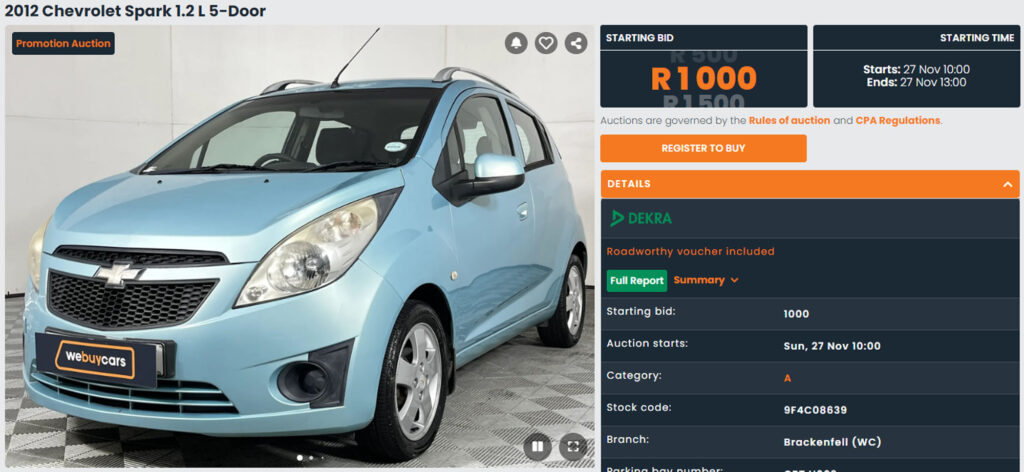Click the main Chevrolet Spark photo
Image resolution: width=1024 pixels, height=472 pixels.
pyautogui.click(x=300, y=247)
